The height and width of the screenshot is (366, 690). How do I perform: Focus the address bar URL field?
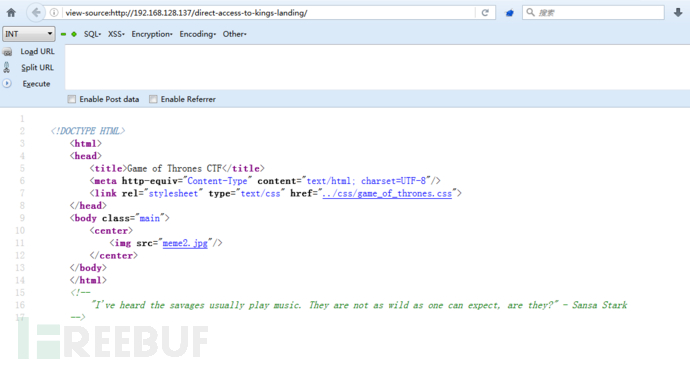point(269,13)
